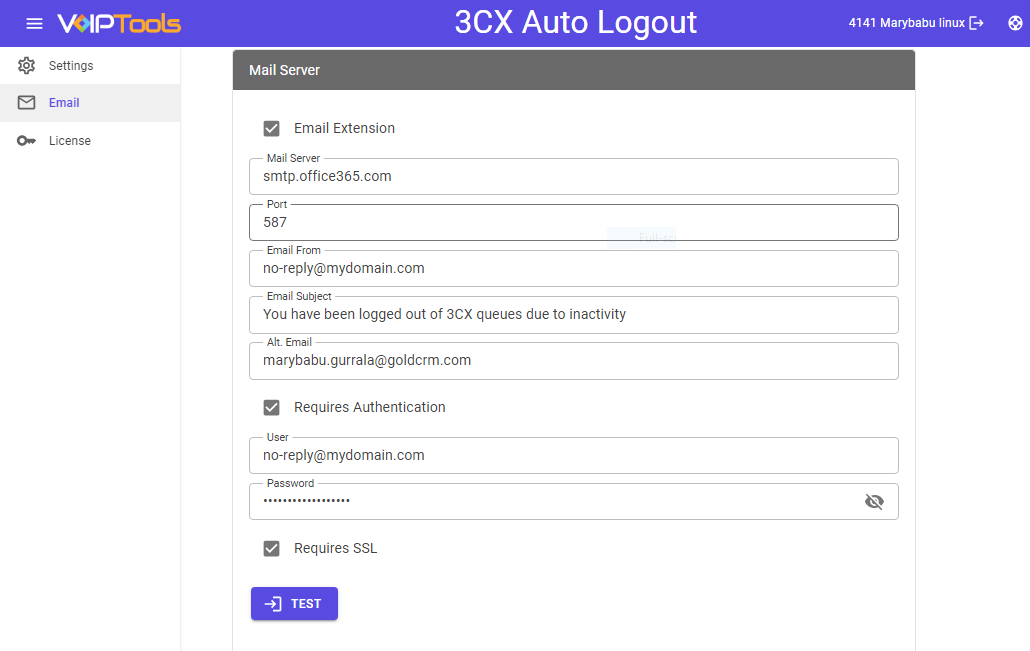Click the Settings gear icon
Screen dimensions: 1030x651
[27, 64]
